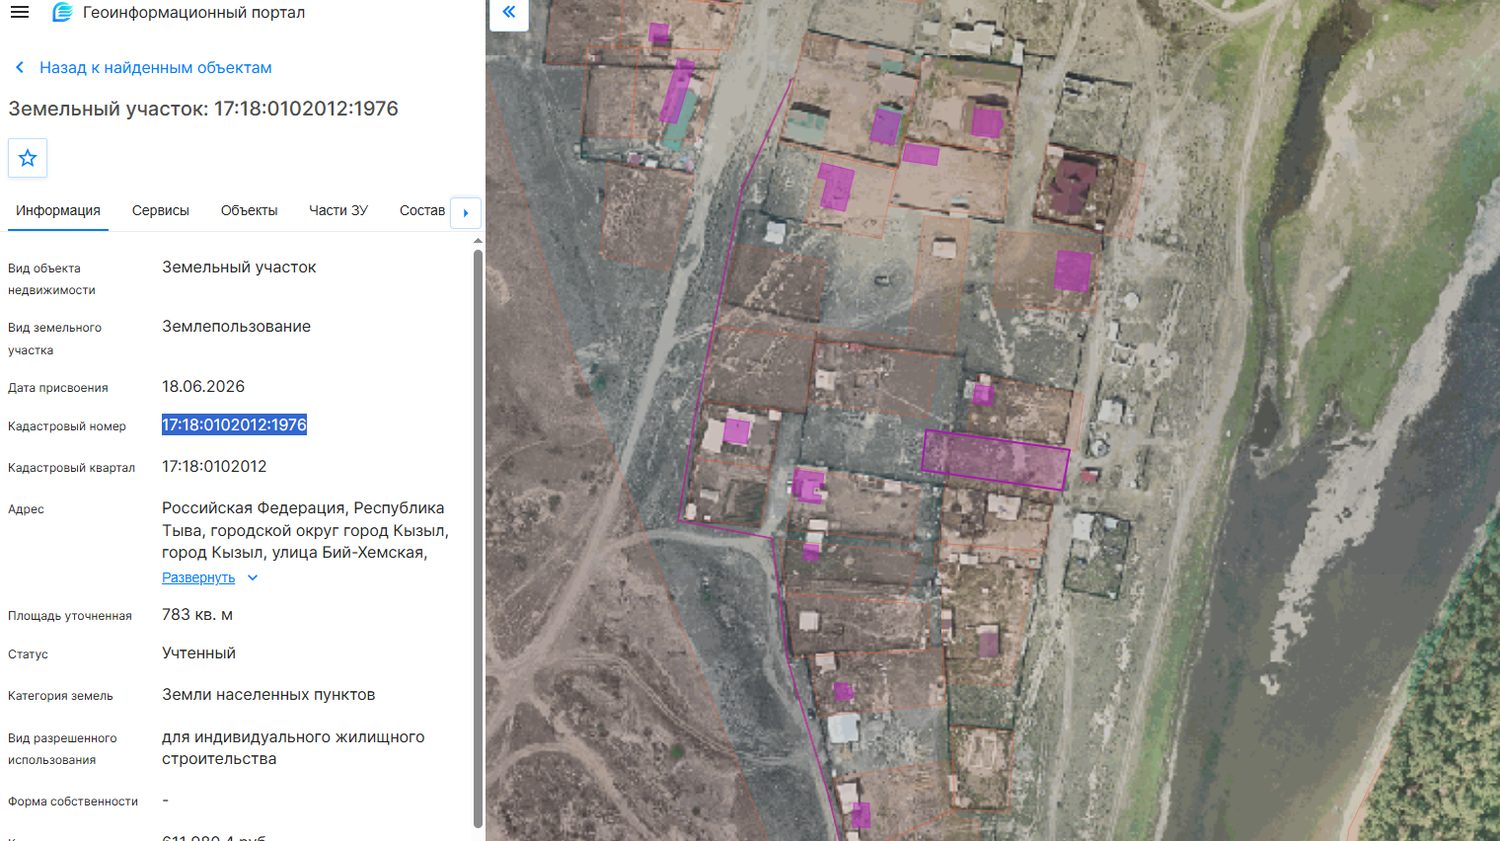Expand the full address via Развернуть
This screenshot has height=841, width=1500.
198,578
